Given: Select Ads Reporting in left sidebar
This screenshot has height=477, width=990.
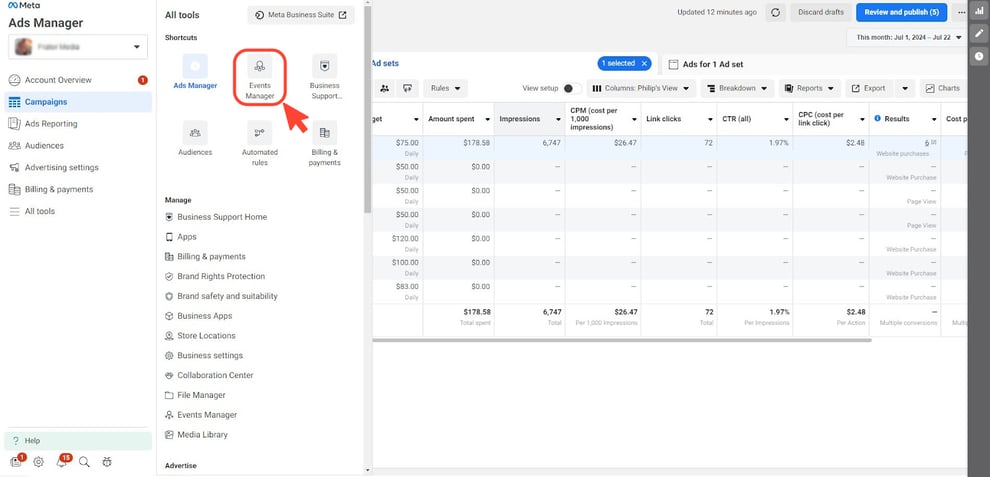Looking at the screenshot, I should (x=50, y=124).
